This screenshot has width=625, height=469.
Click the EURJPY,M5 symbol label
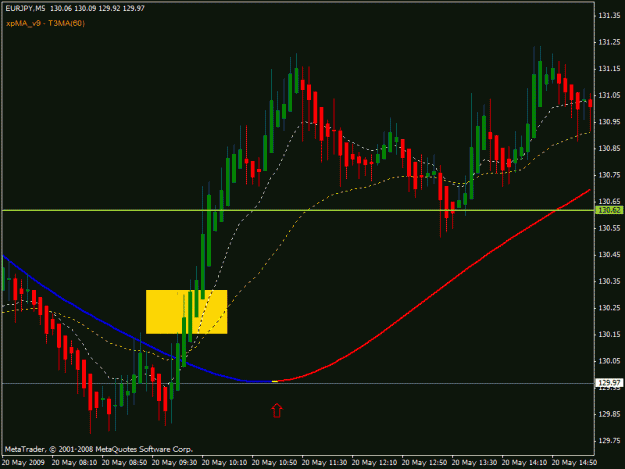(25, 8)
